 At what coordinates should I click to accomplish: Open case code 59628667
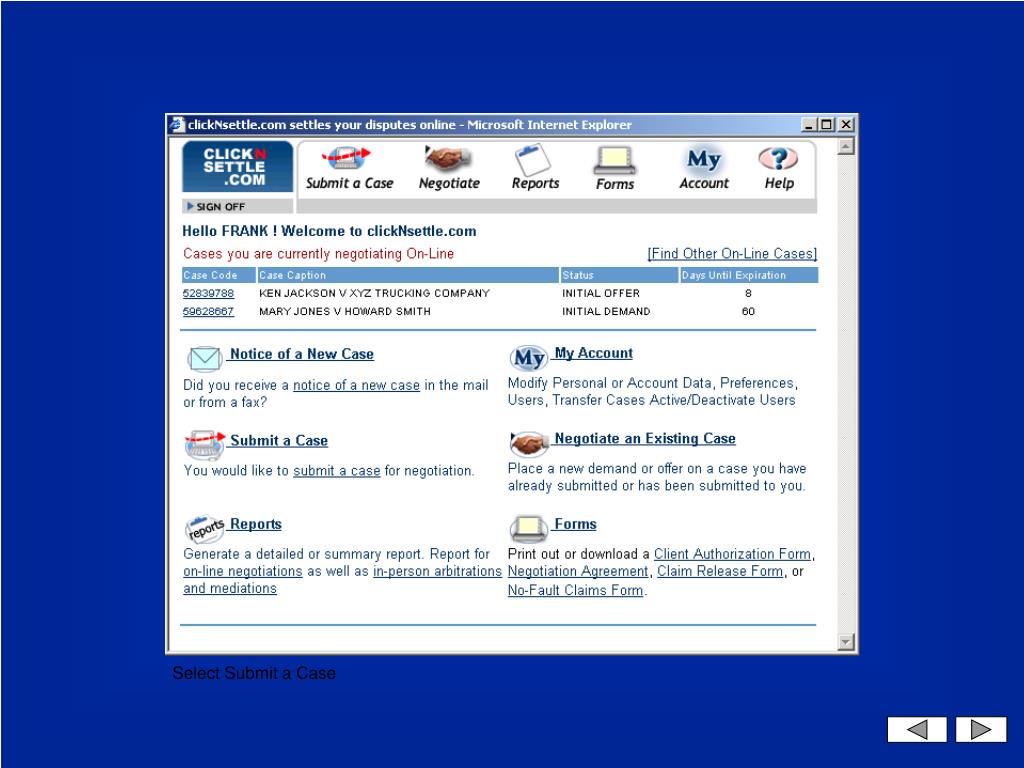208,312
